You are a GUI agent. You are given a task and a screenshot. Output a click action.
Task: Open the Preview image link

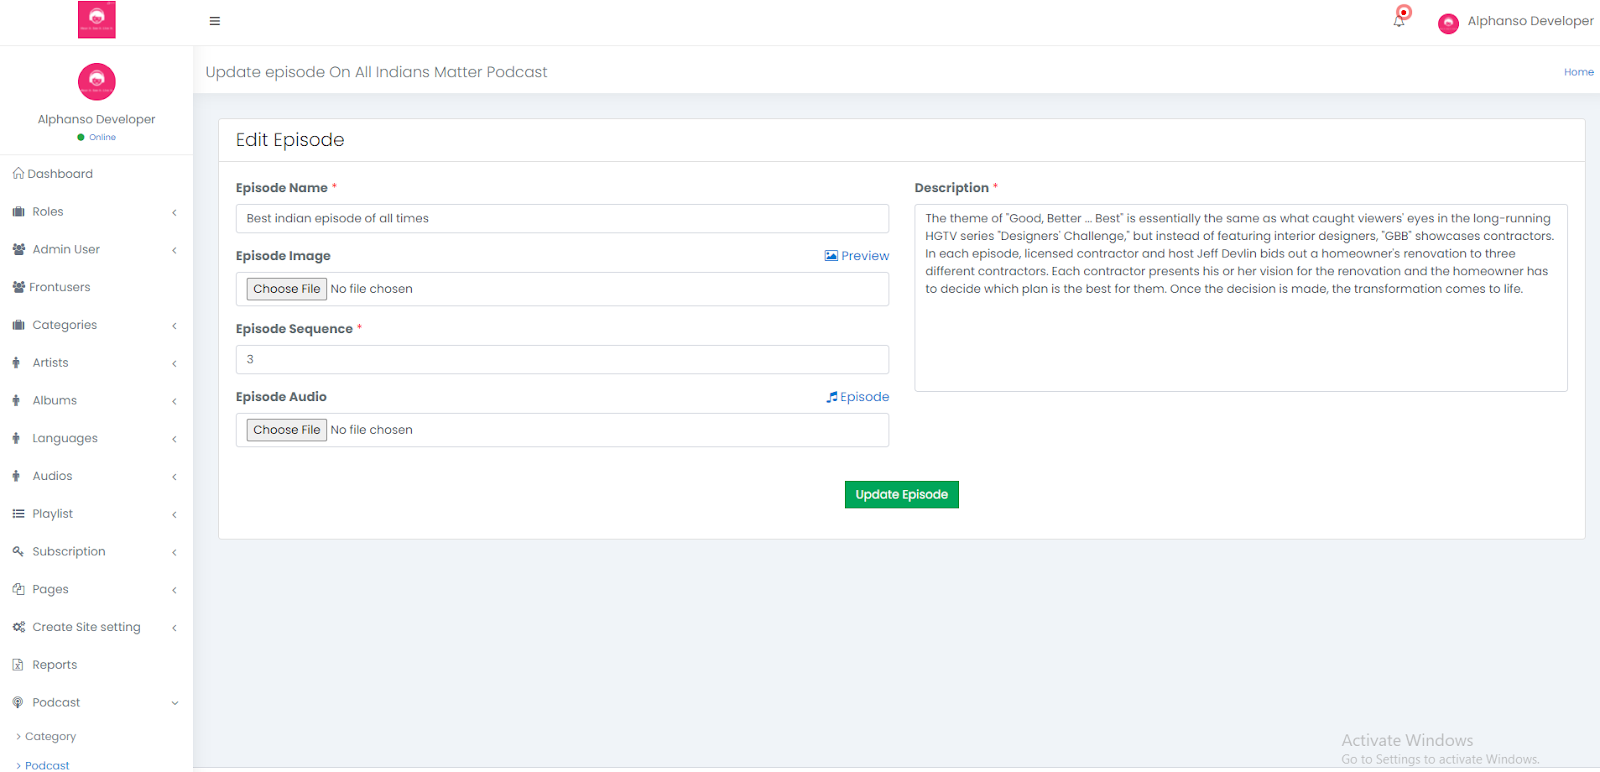(x=857, y=256)
